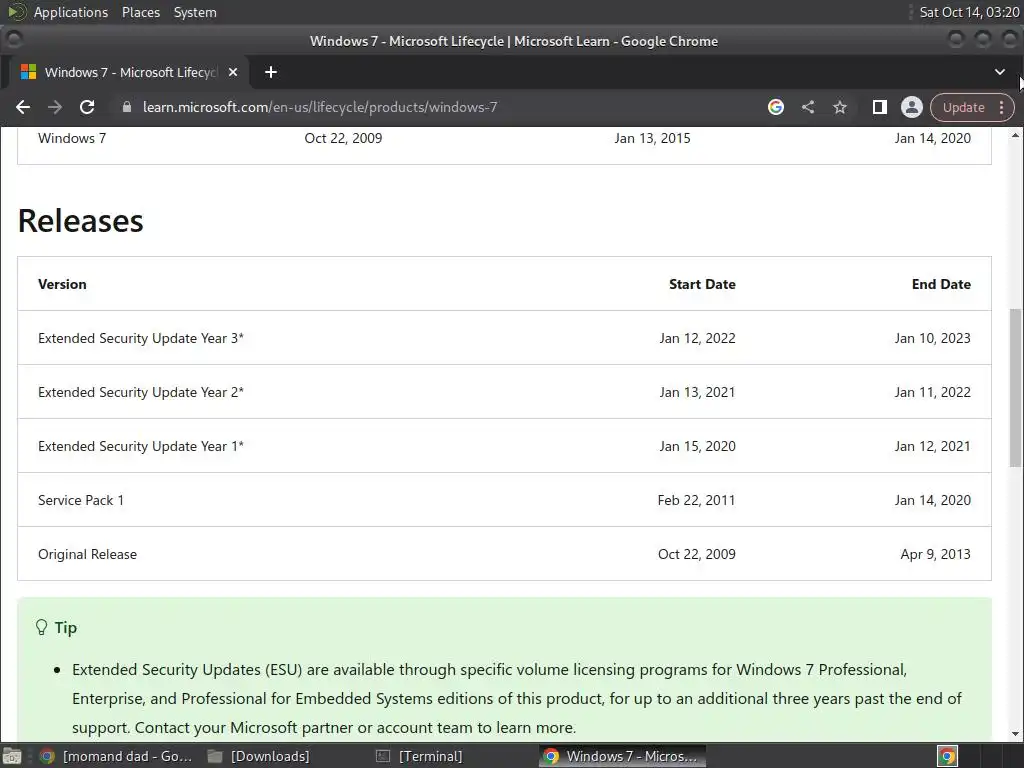Open Chrome three-dot menu
The height and width of the screenshot is (768, 1024).
1002,107
